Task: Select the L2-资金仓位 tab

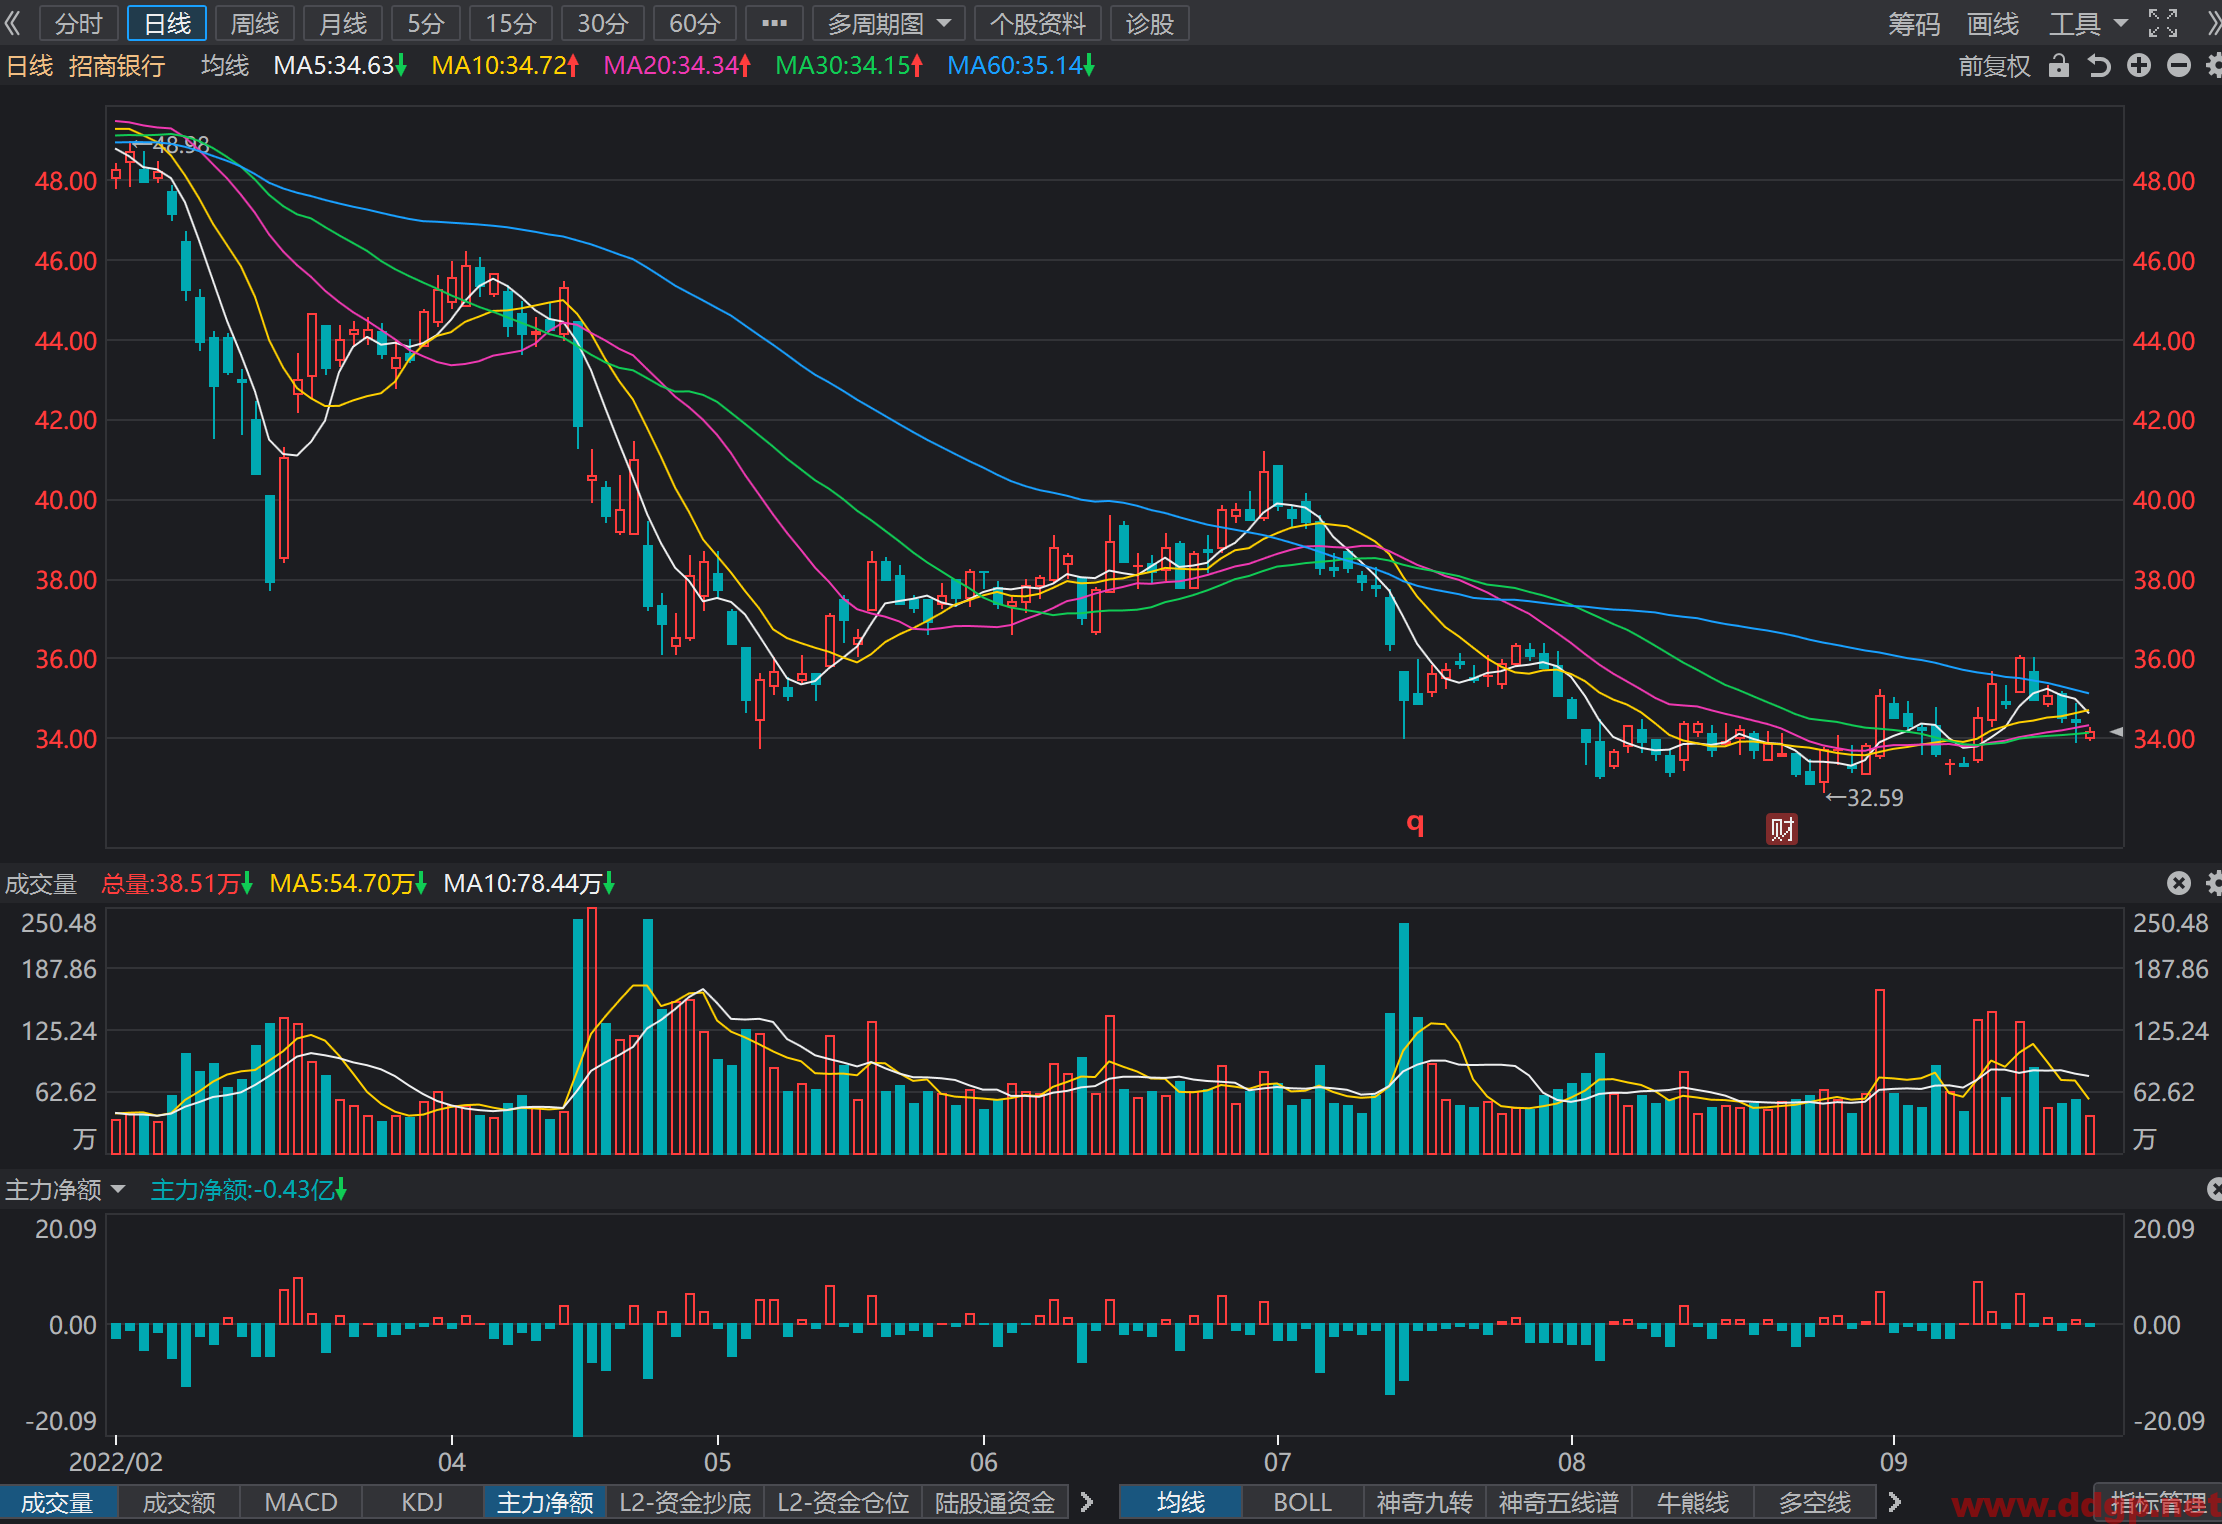Action: click(843, 1502)
